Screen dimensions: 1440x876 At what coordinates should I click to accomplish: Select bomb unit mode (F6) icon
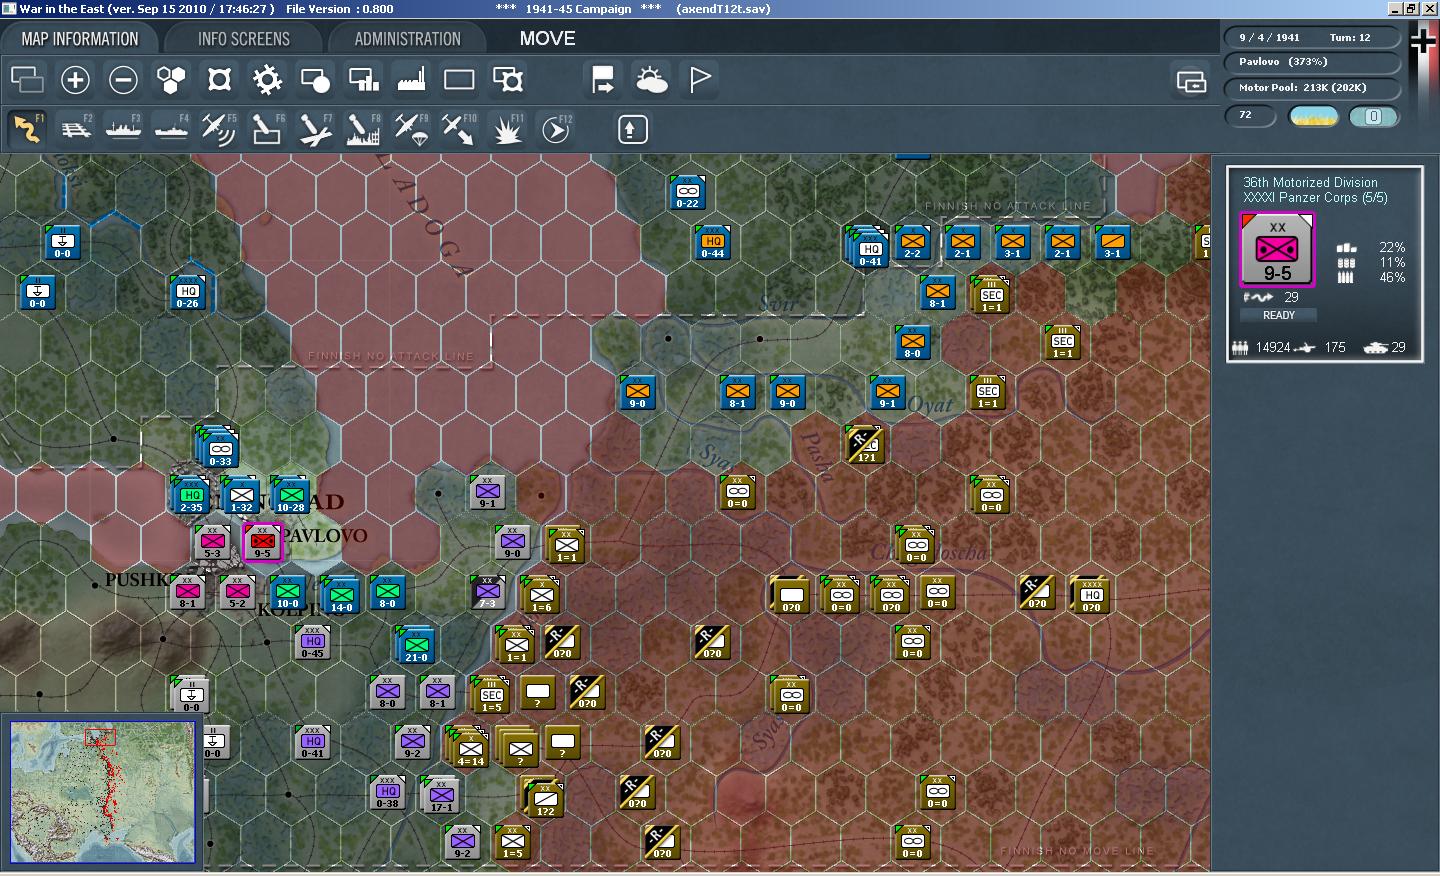click(x=267, y=129)
